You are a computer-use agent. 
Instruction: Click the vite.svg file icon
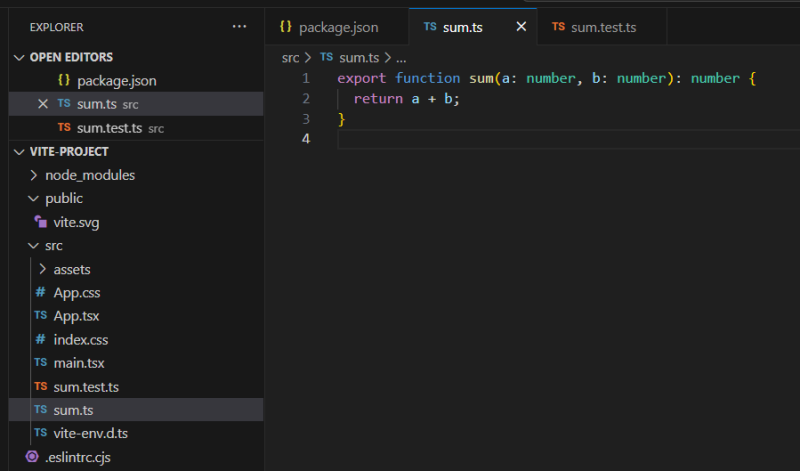pos(41,222)
